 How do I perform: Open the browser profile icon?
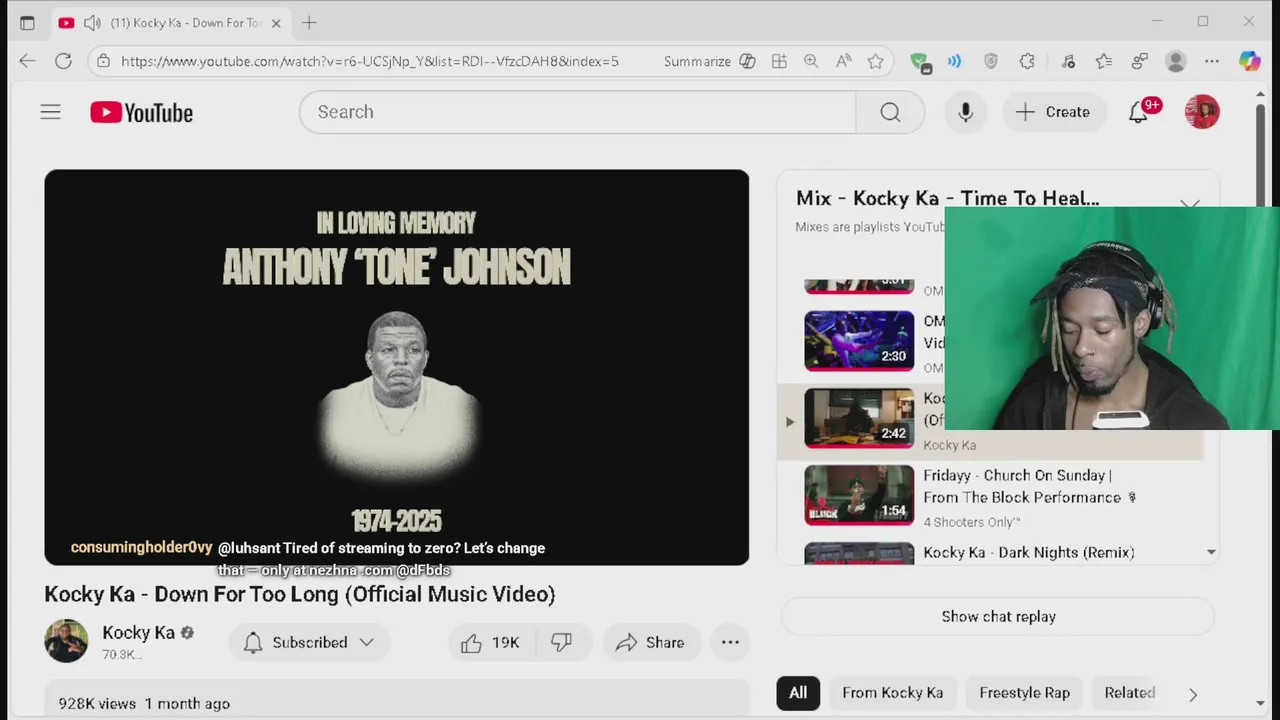click(1176, 61)
